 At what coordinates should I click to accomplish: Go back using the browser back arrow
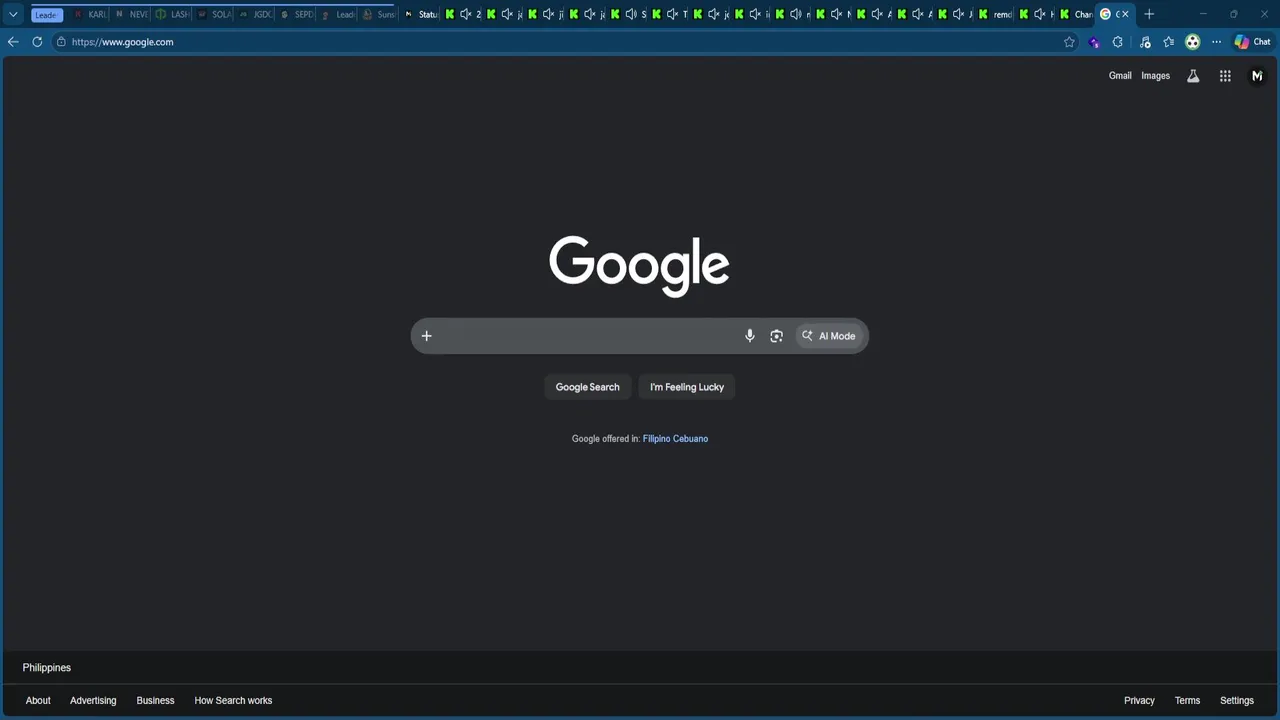tap(13, 42)
